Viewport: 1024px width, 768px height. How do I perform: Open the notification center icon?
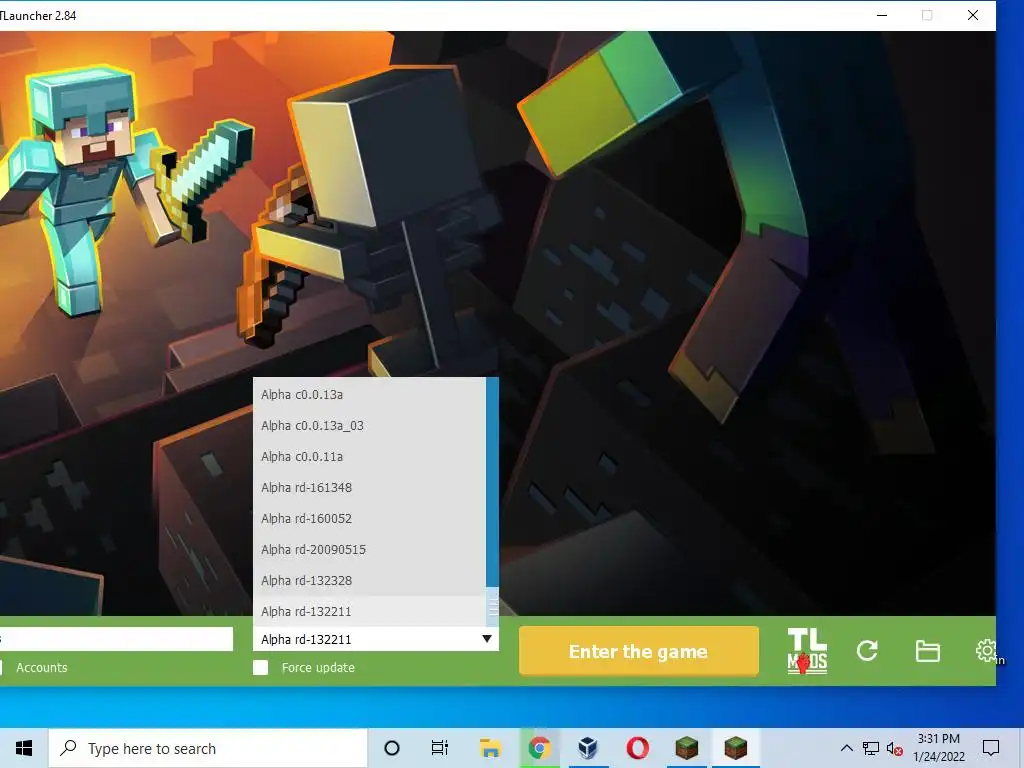click(x=991, y=748)
